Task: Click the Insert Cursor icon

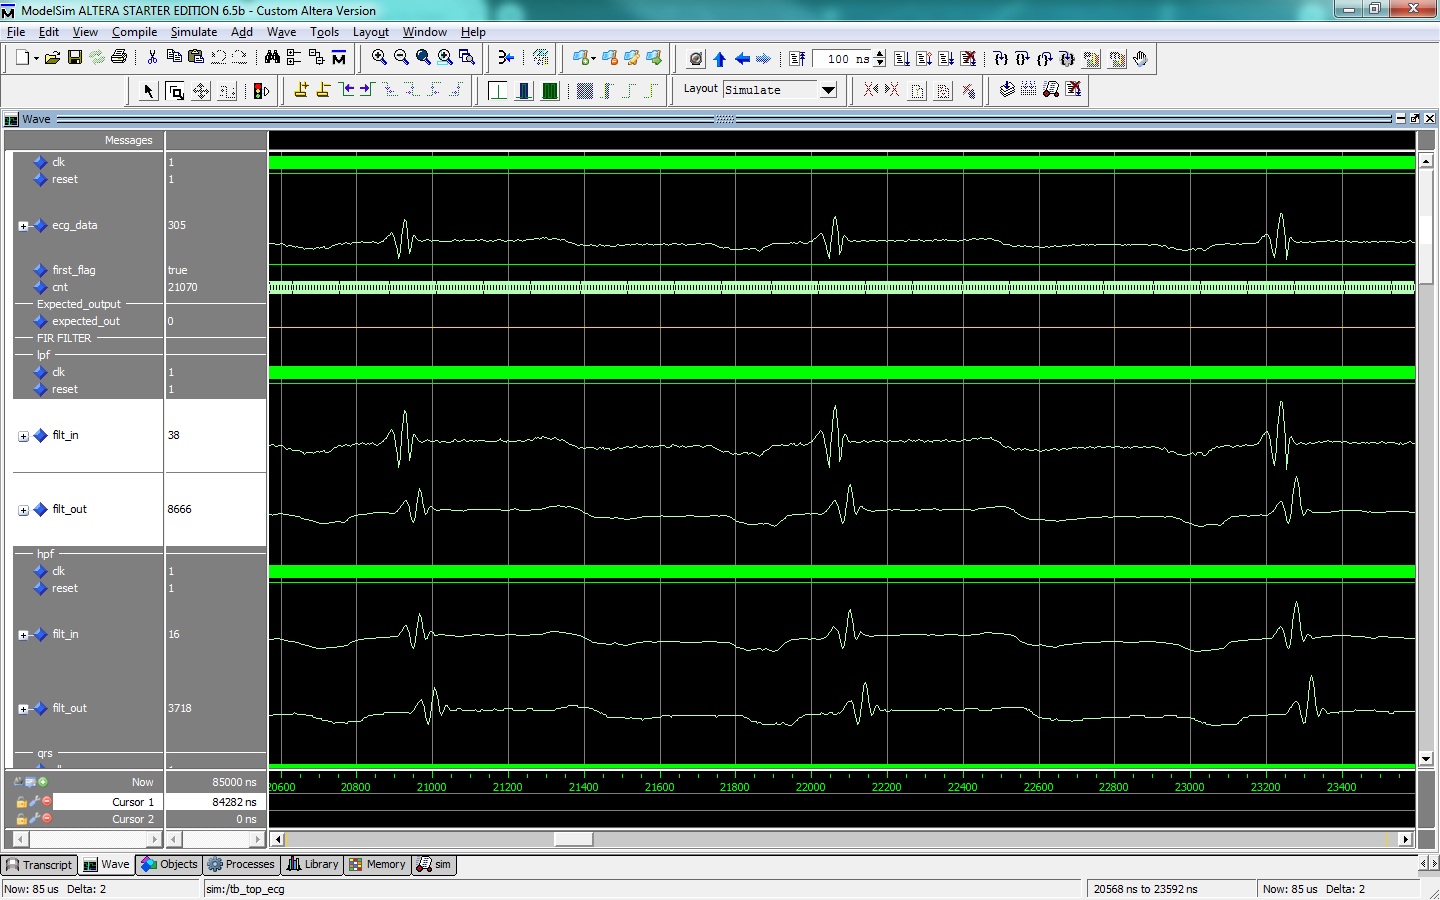Action: (301, 90)
